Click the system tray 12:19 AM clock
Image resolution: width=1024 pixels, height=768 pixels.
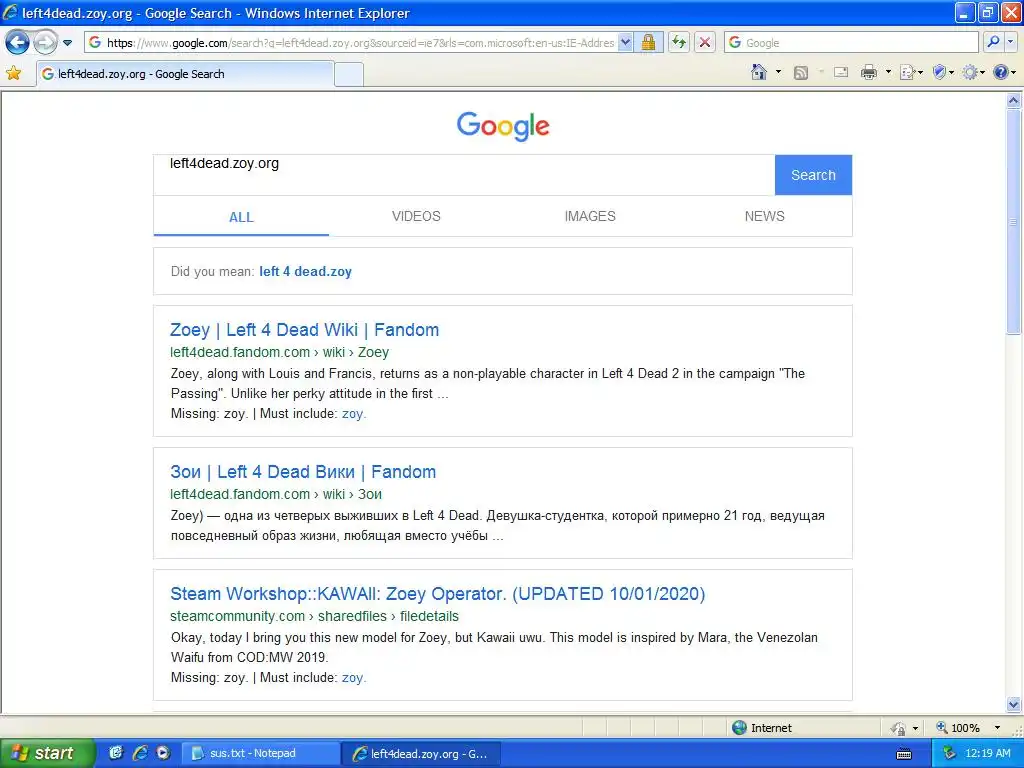click(x=987, y=754)
